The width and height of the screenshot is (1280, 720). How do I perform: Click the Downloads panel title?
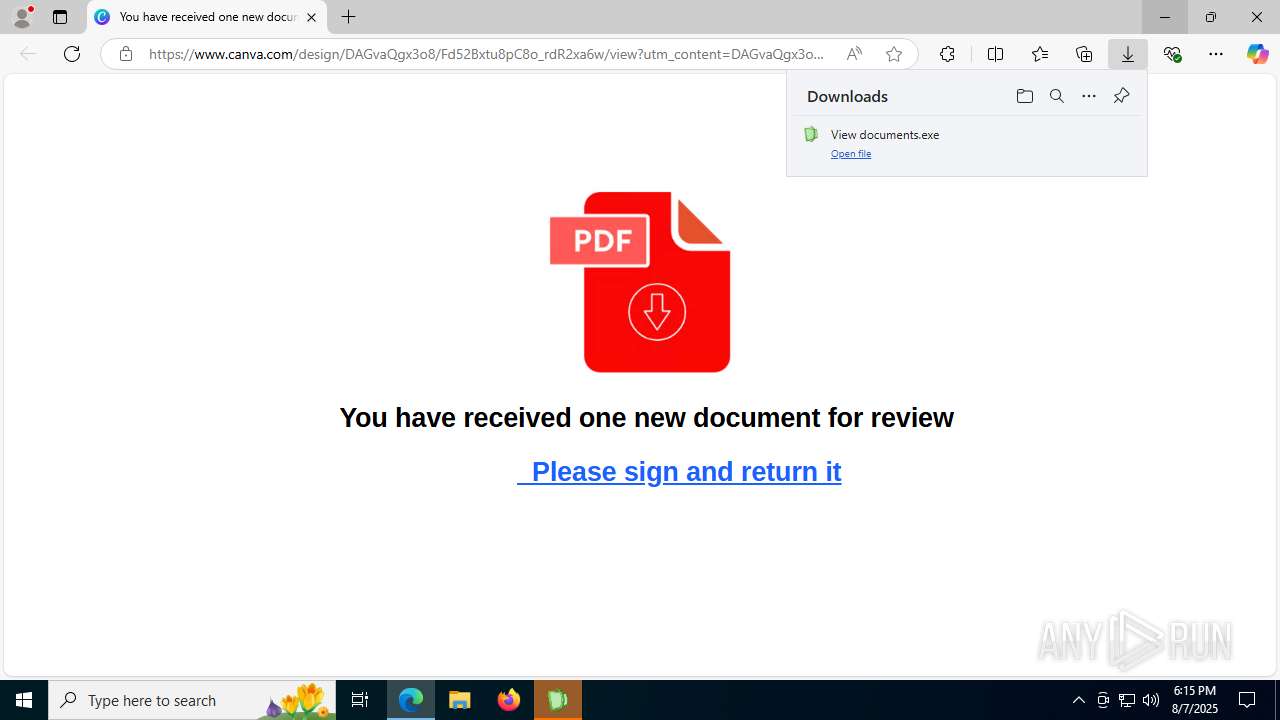[x=847, y=96]
